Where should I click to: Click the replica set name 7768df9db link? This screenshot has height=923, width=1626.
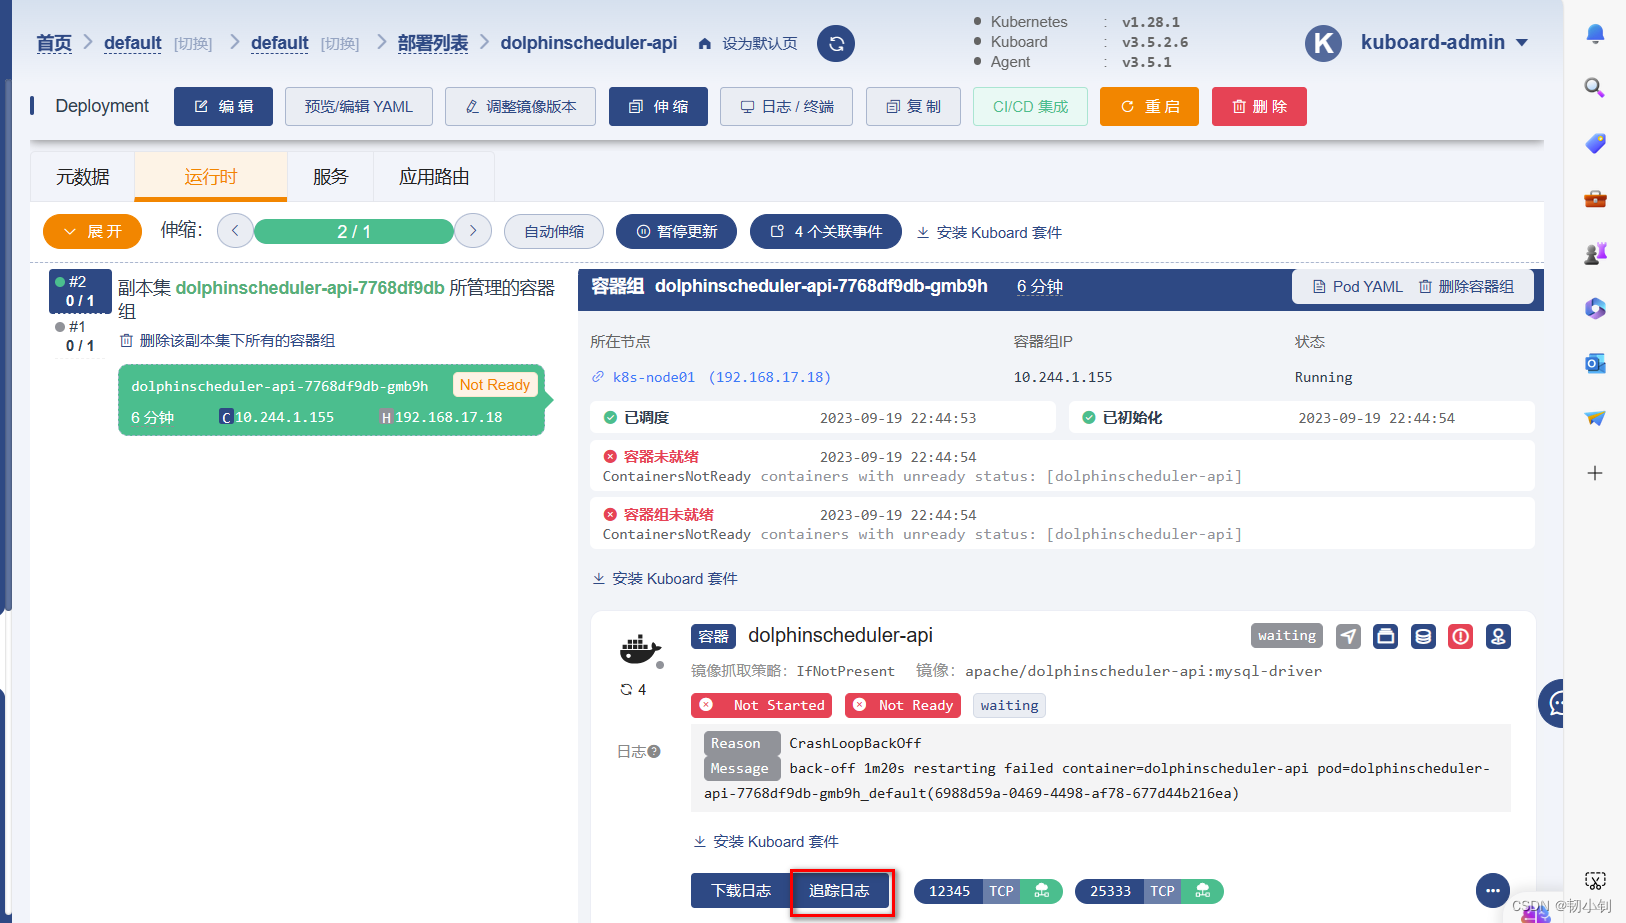[310, 288]
